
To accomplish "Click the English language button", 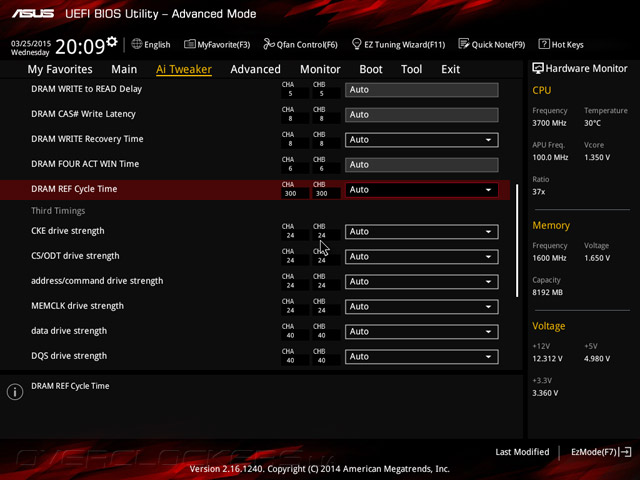I will 151,44.
